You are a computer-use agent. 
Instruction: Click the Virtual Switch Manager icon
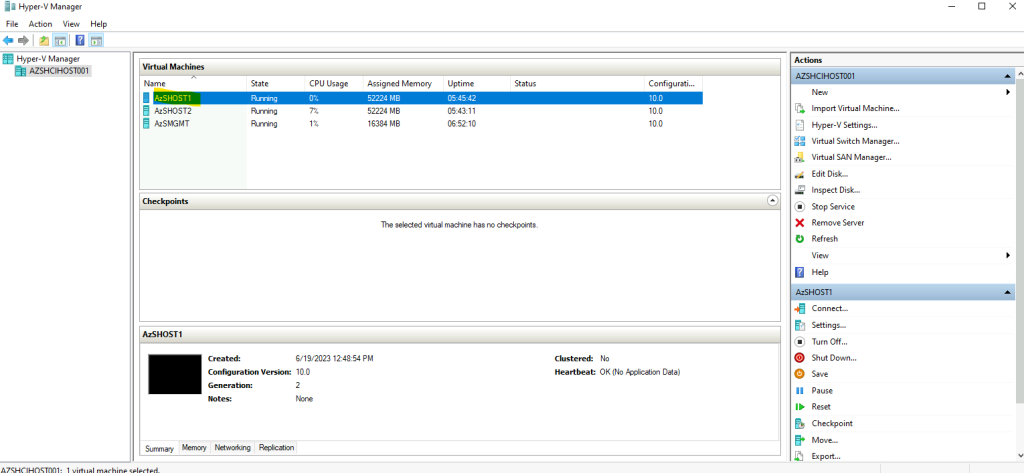[x=799, y=141]
